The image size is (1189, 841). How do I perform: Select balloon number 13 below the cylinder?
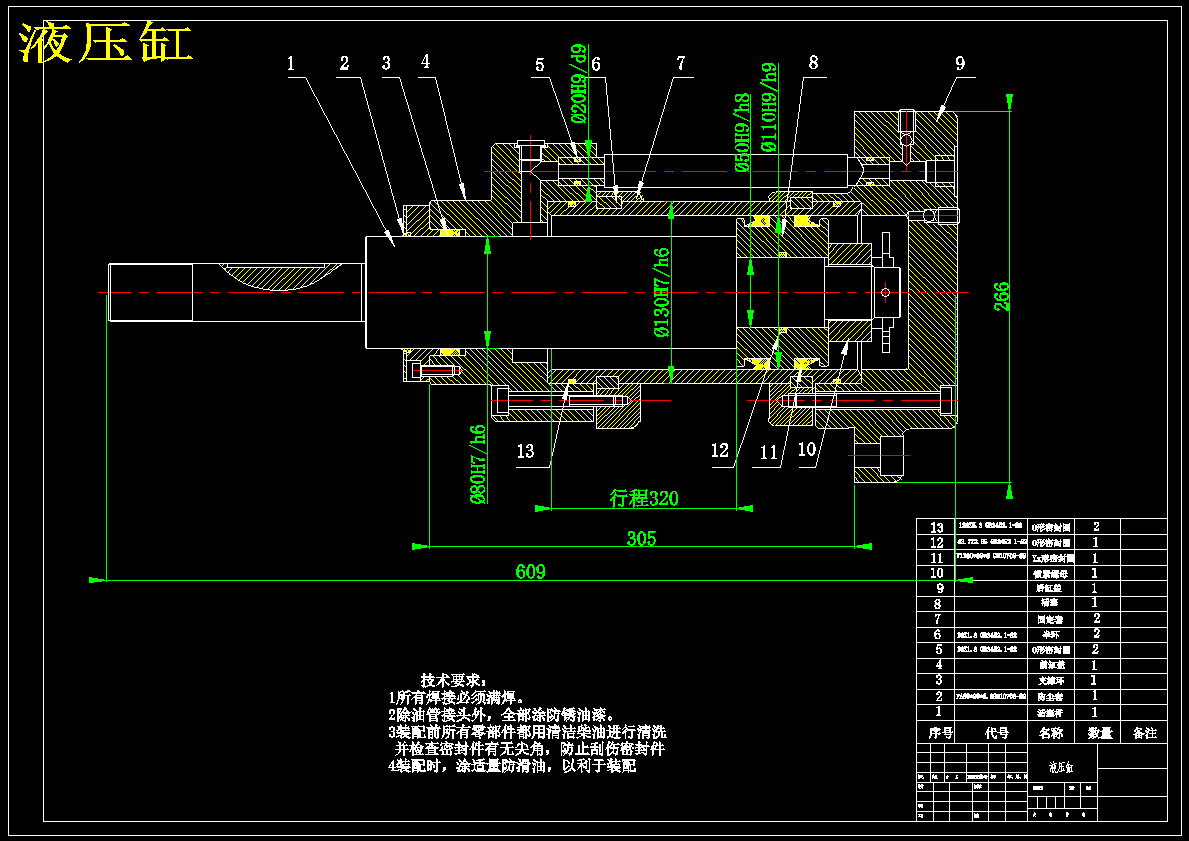(525, 452)
